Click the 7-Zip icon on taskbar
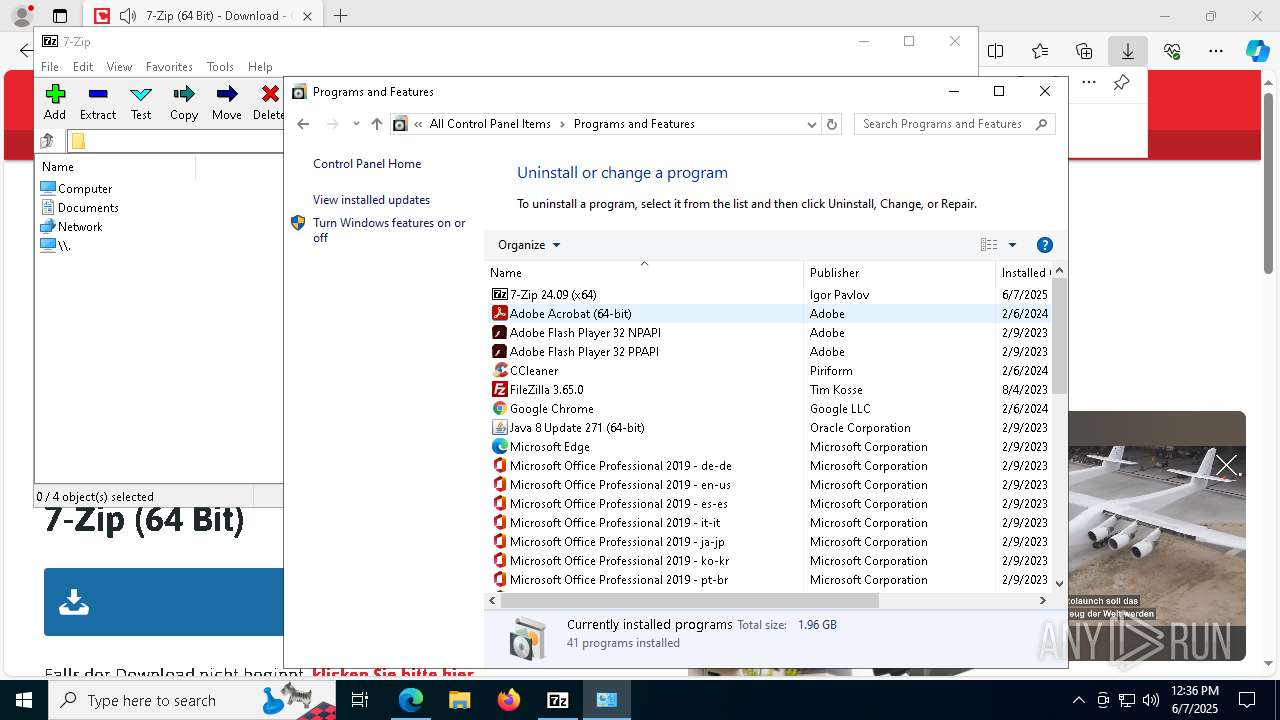This screenshot has height=720, width=1280. tap(558, 700)
